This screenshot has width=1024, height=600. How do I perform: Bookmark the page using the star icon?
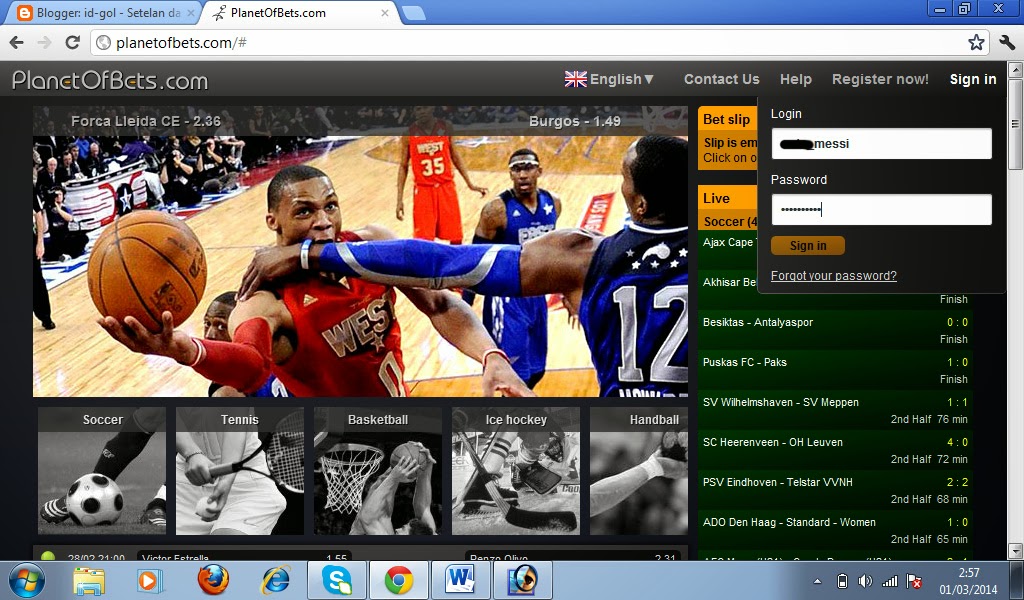click(x=976, y=42)
